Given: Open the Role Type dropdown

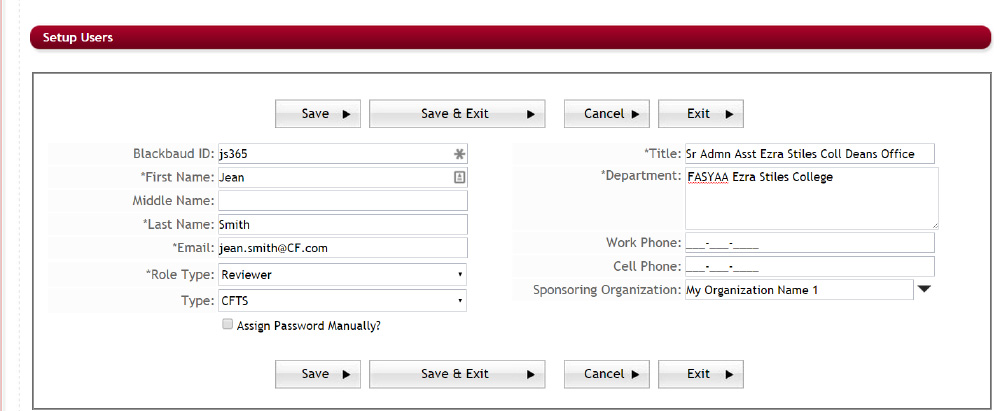Looking at the screenshot, I should (x=342, y=274).
